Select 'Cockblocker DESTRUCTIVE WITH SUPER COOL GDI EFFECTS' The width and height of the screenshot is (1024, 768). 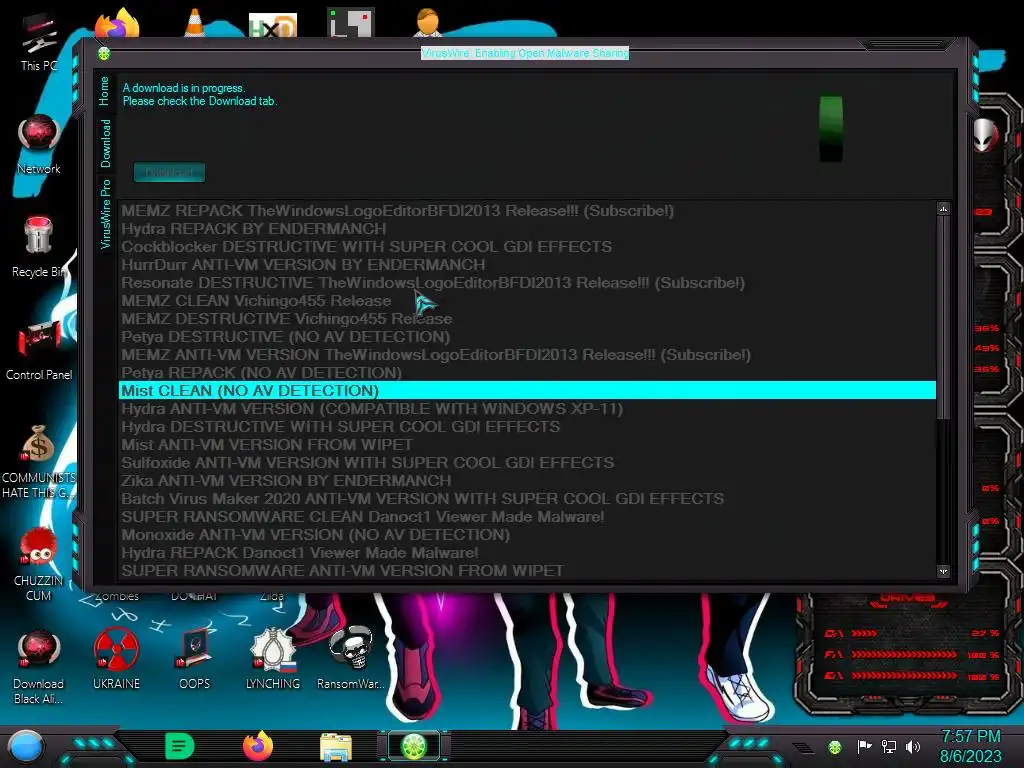(x=528, y=247)
